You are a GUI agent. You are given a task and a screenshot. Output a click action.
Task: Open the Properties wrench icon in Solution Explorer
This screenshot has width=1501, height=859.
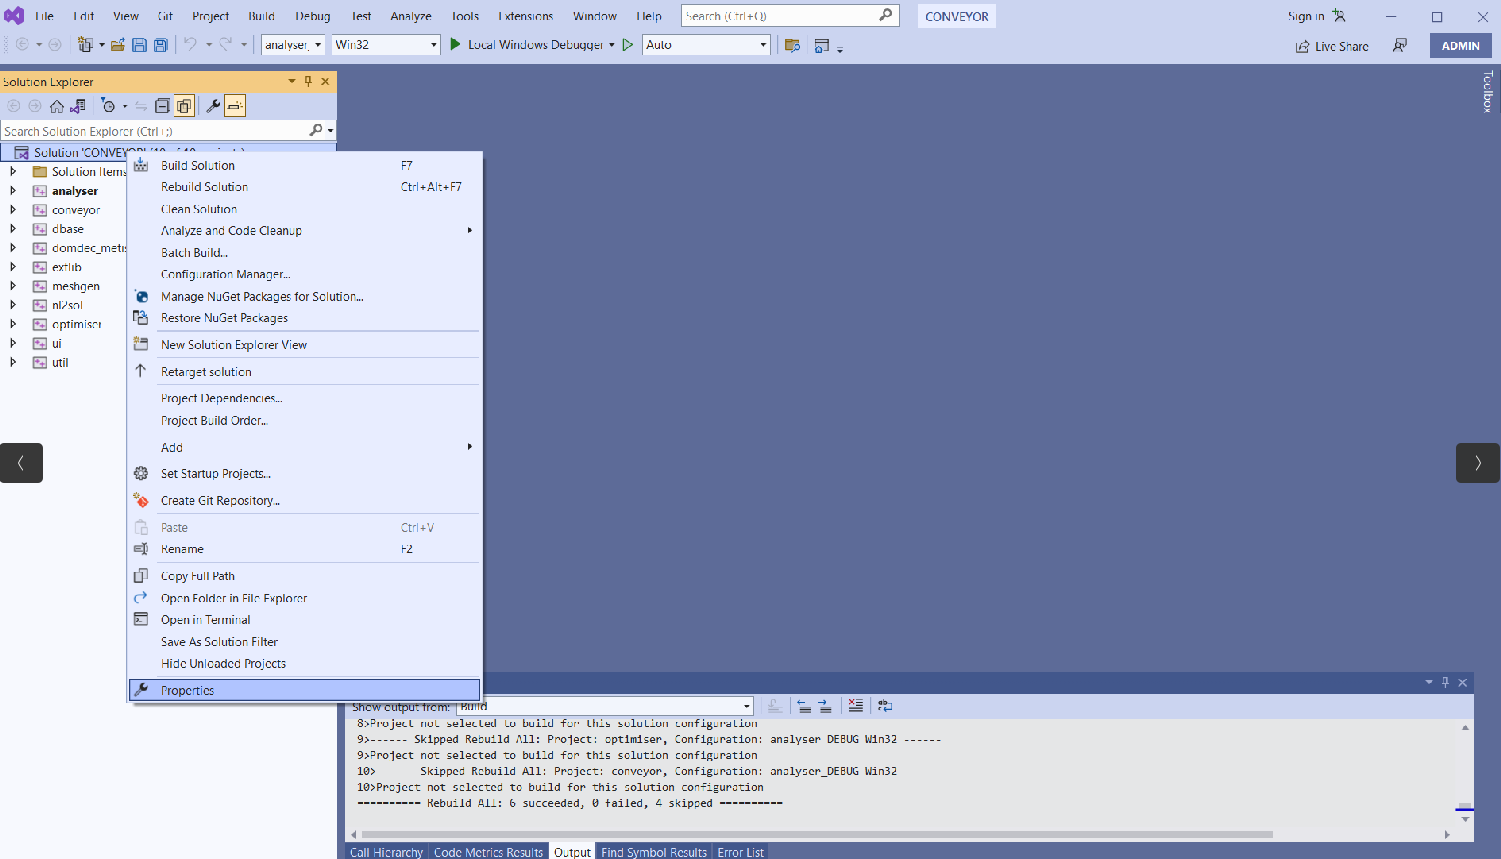coord(213,106)
